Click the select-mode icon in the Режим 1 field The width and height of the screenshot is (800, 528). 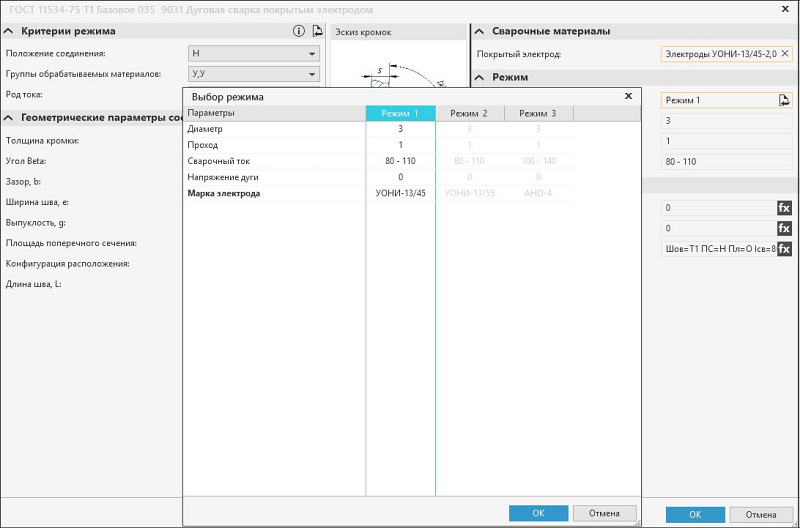[x=785, y=100]
